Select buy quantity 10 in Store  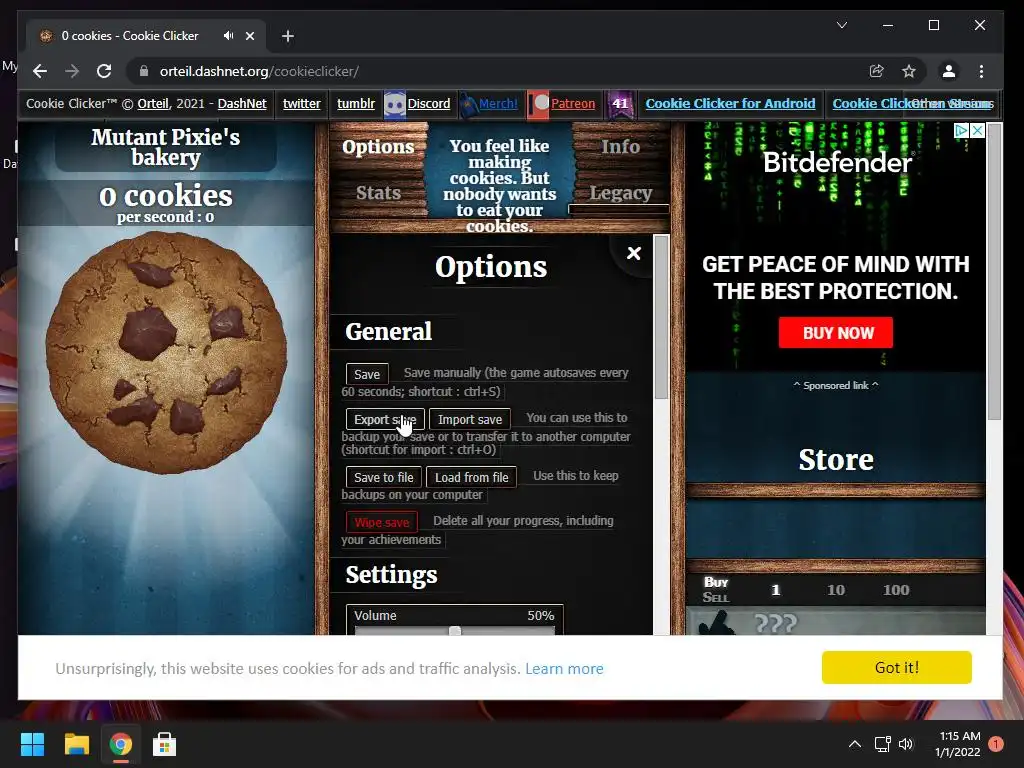836,590
